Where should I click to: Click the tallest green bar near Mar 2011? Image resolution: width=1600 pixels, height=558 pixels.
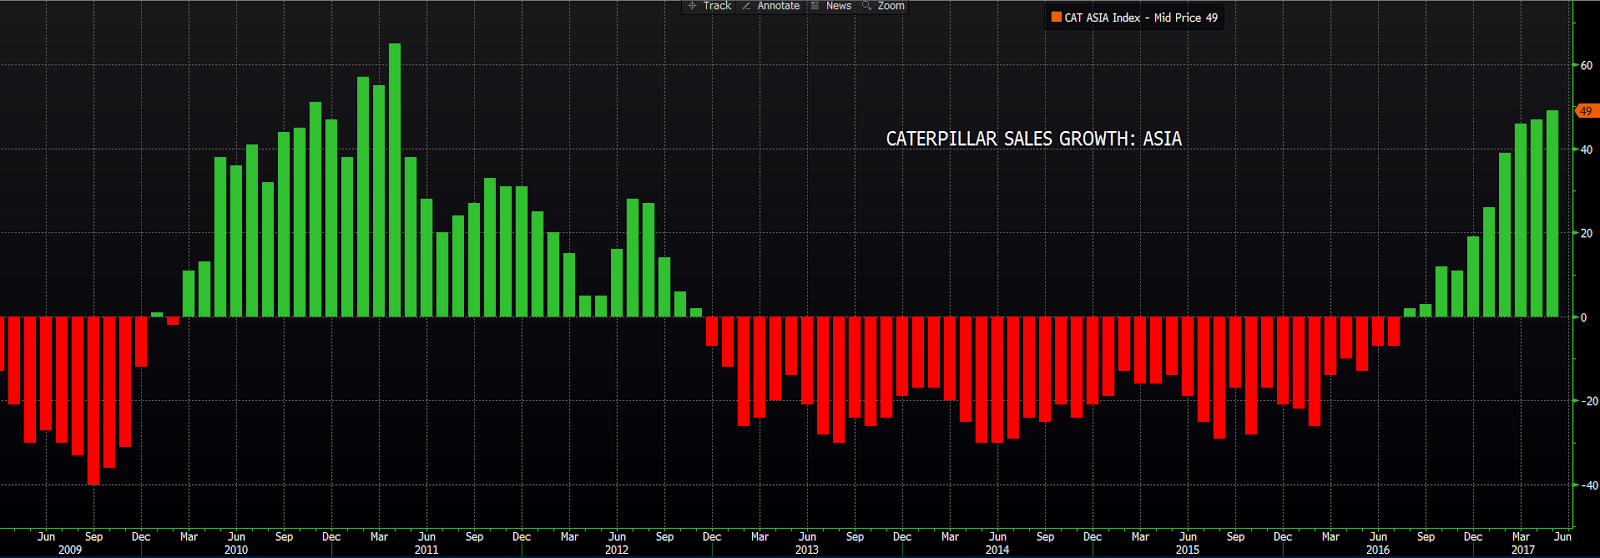395,180
